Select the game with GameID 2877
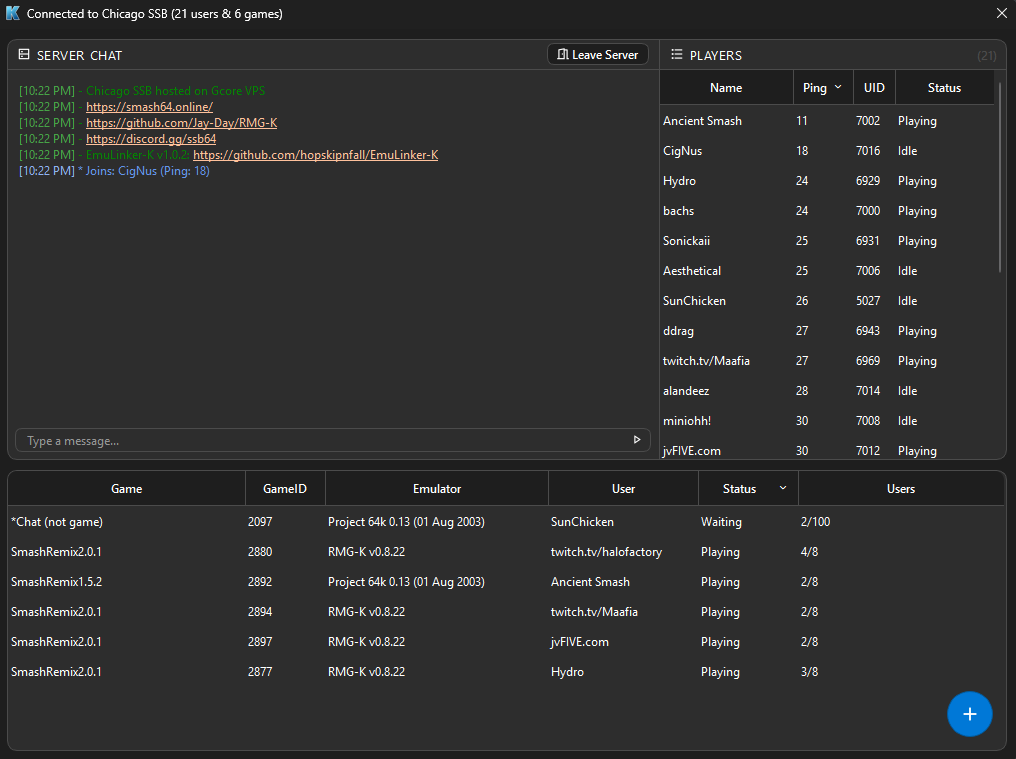 click(506, 671)
